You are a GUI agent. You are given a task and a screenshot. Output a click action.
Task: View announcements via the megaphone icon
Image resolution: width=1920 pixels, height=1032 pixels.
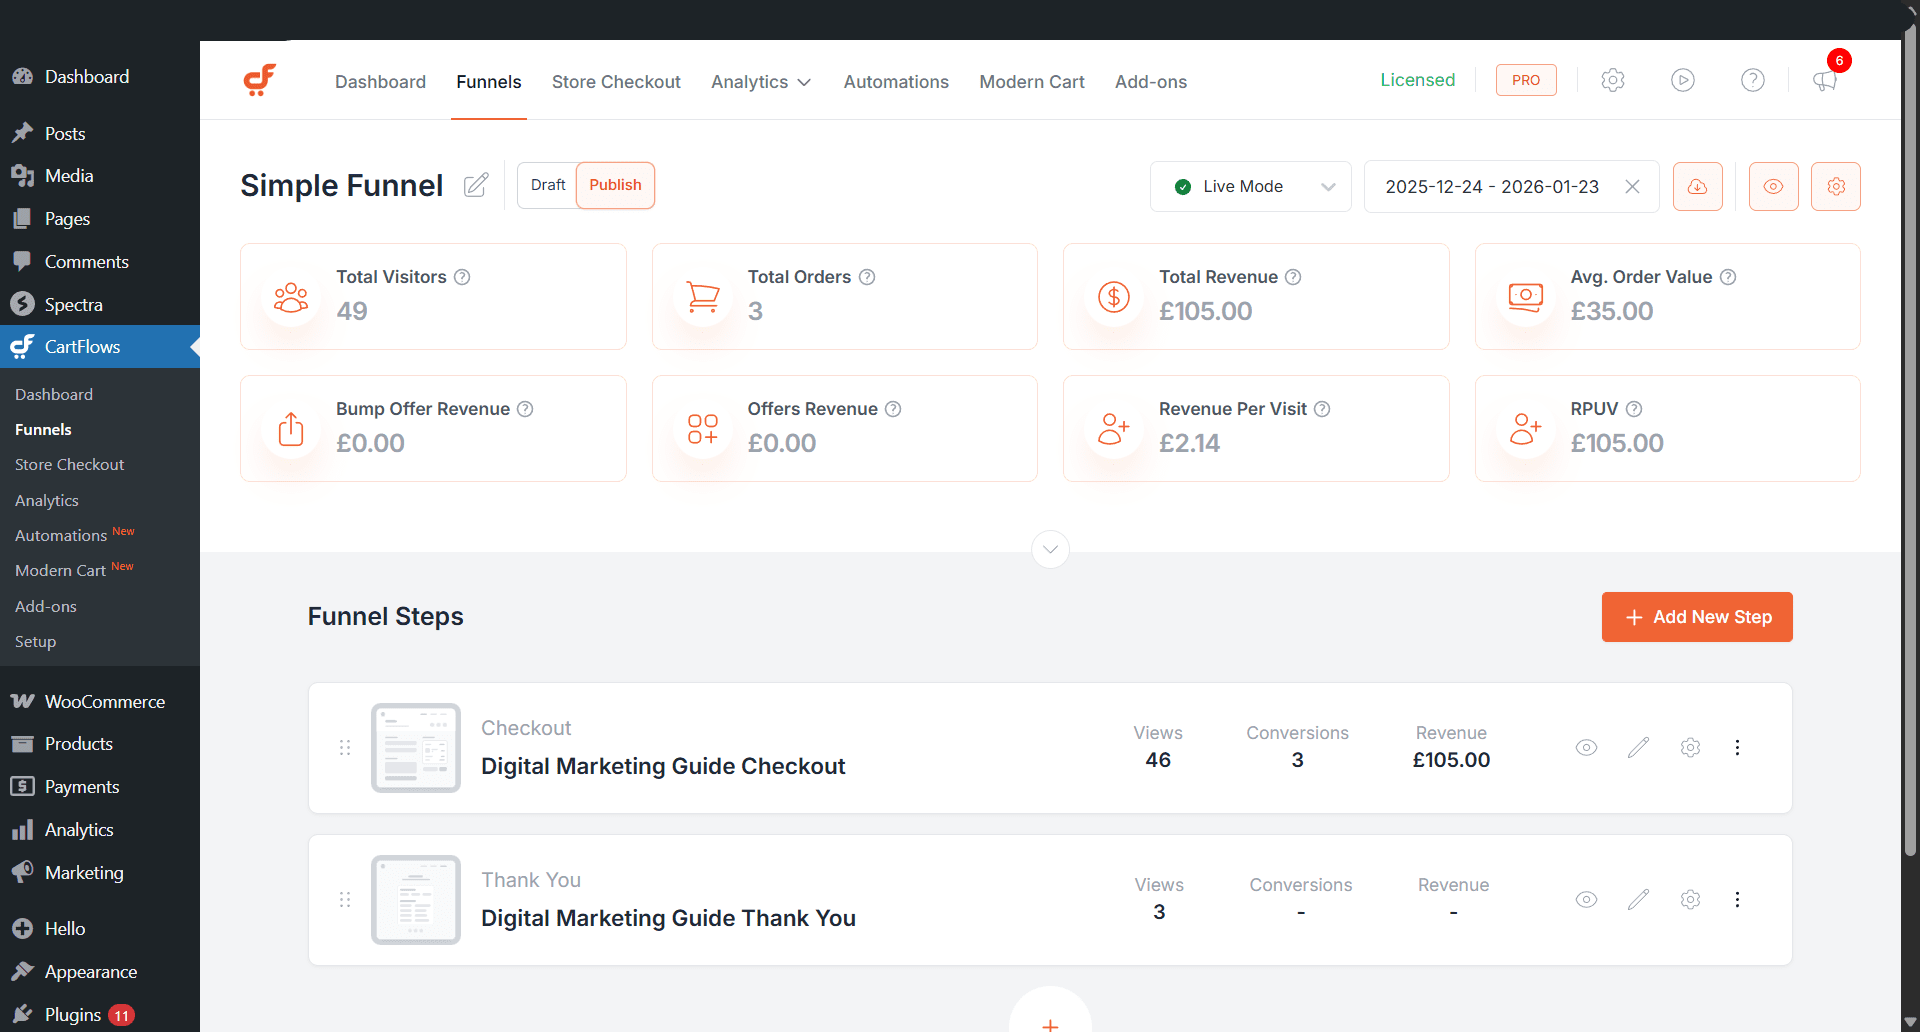pos(1824,82)
